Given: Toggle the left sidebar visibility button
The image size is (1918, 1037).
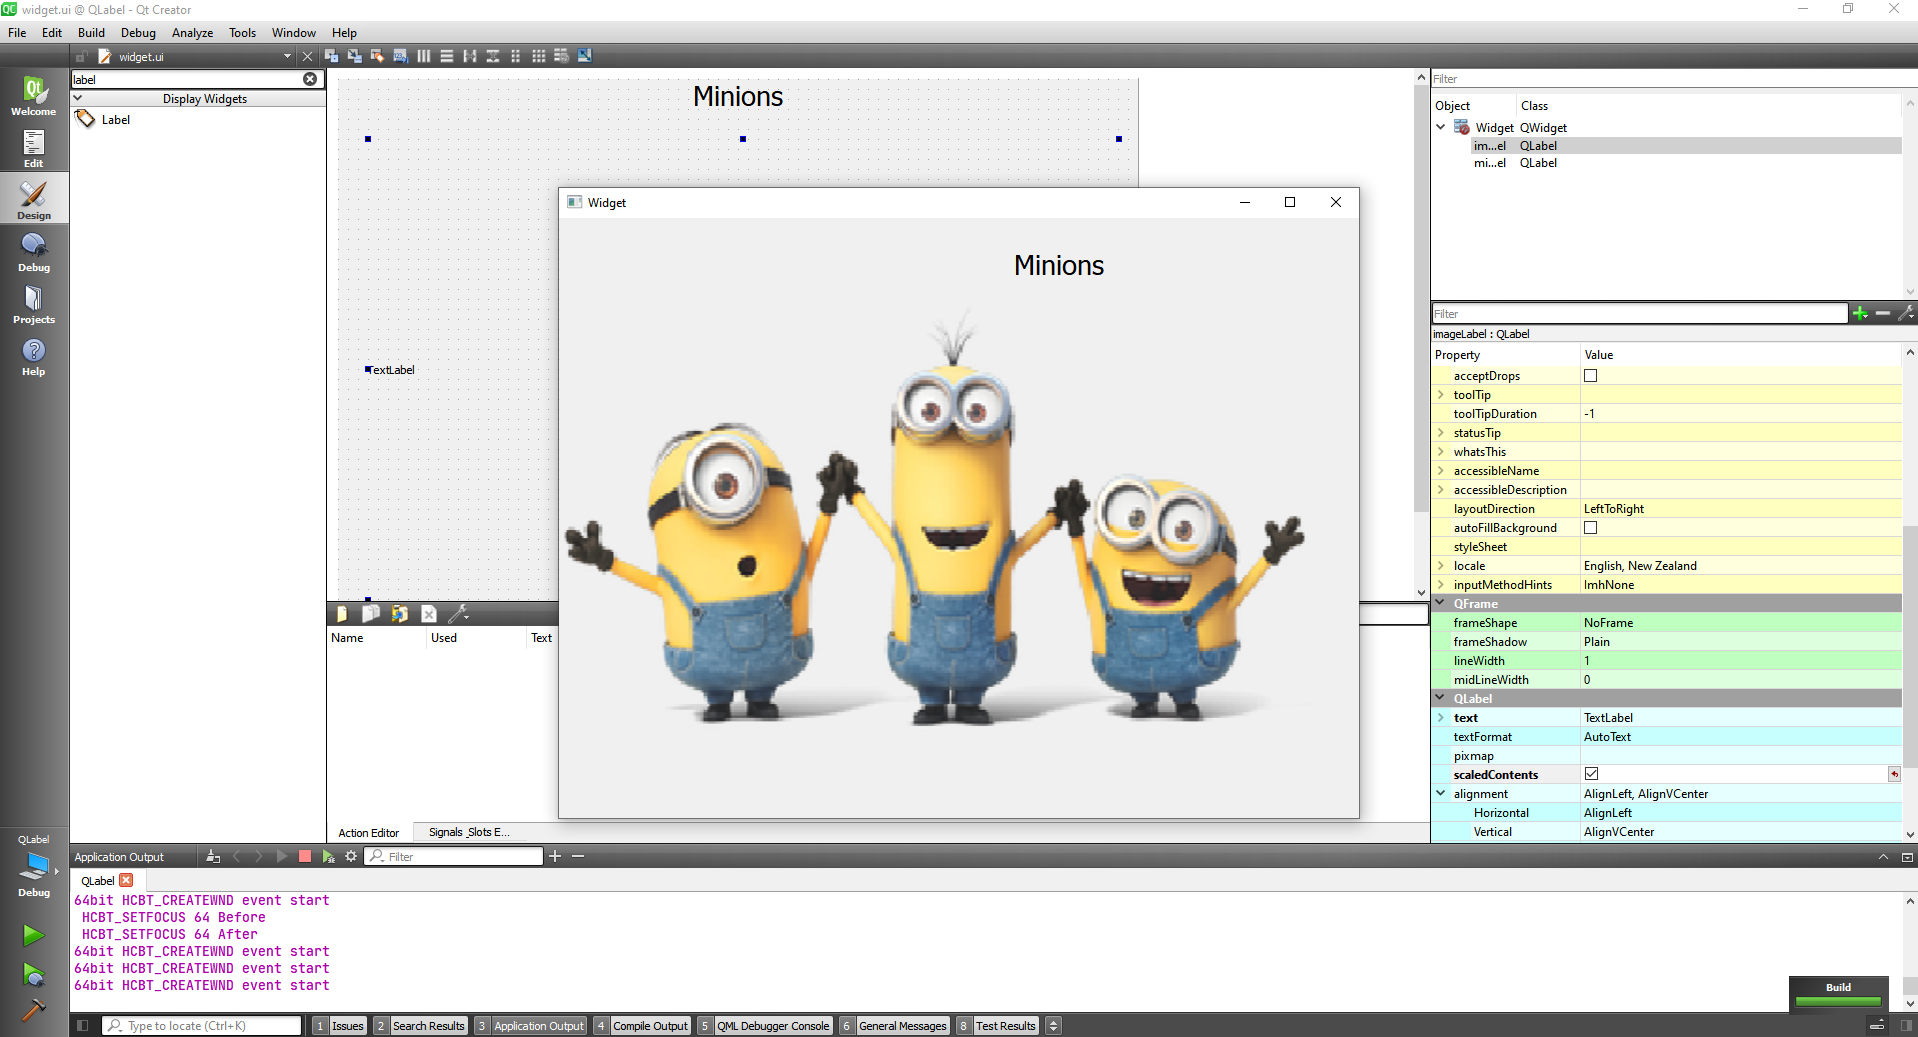Looking at the screenshot, I should (83, 1025).
